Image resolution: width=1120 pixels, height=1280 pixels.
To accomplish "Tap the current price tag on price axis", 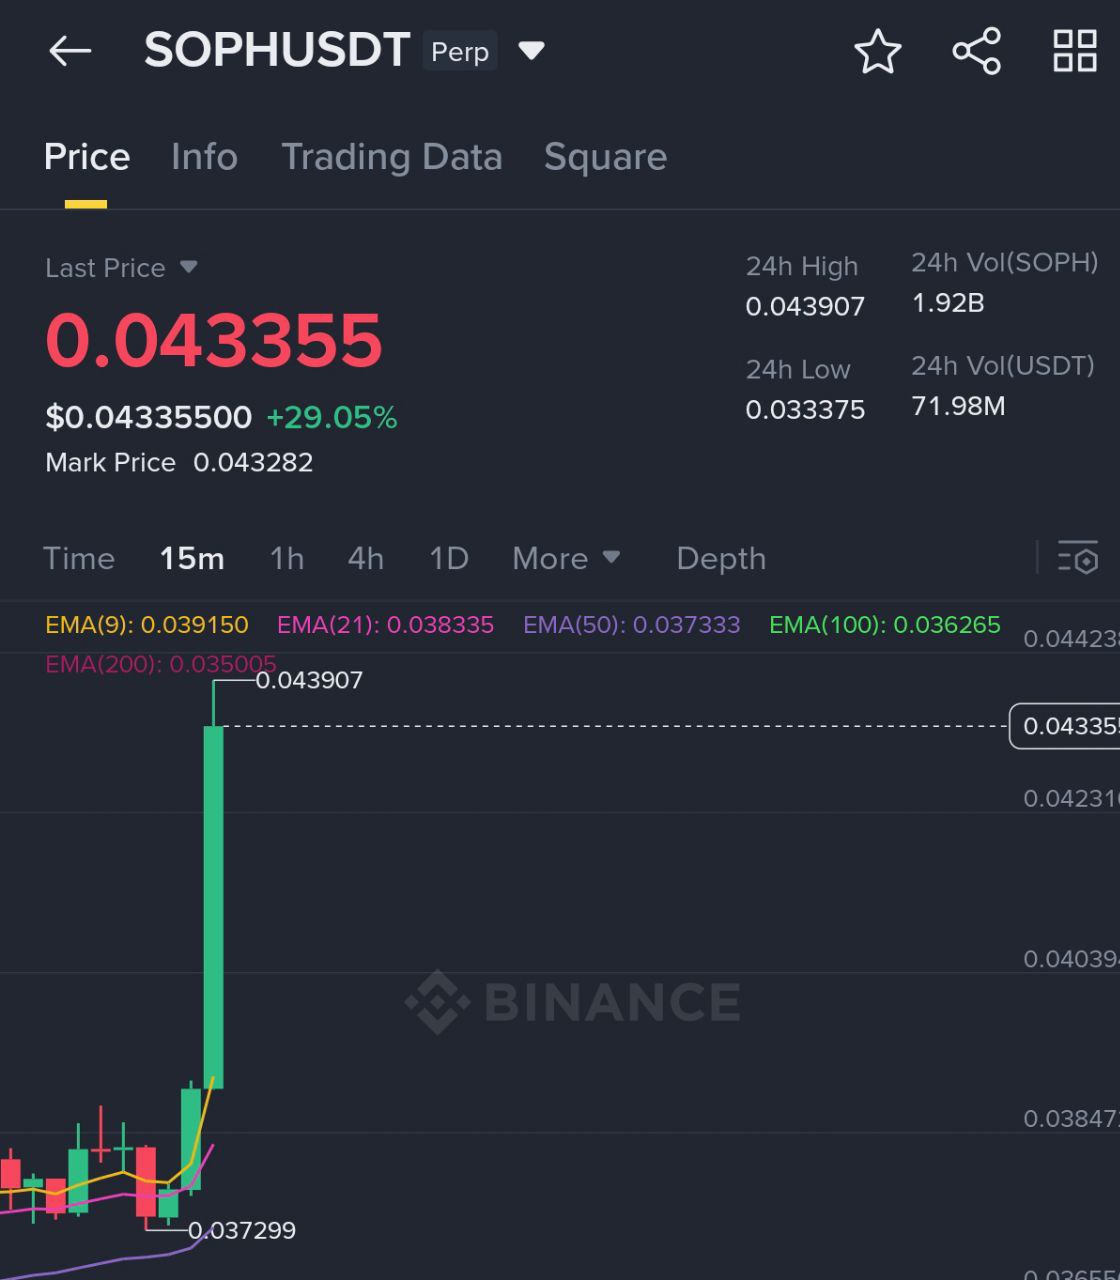I will [x=1065, y=726].
